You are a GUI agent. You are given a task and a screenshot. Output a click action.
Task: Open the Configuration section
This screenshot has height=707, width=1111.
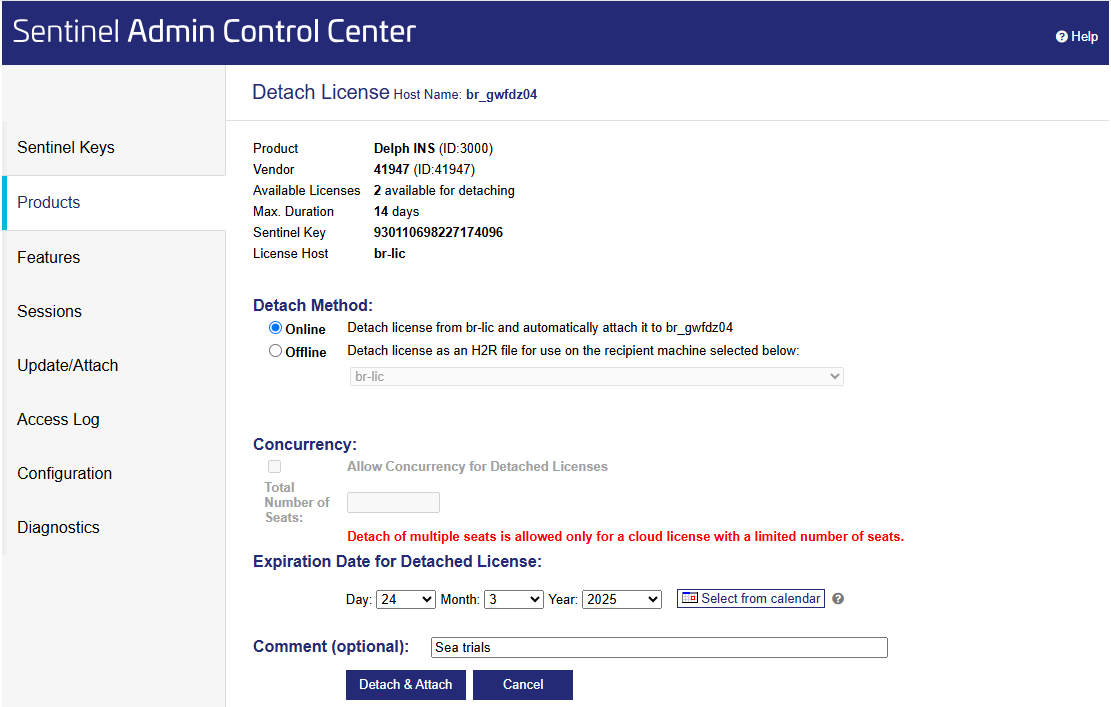tap(65, 474)
